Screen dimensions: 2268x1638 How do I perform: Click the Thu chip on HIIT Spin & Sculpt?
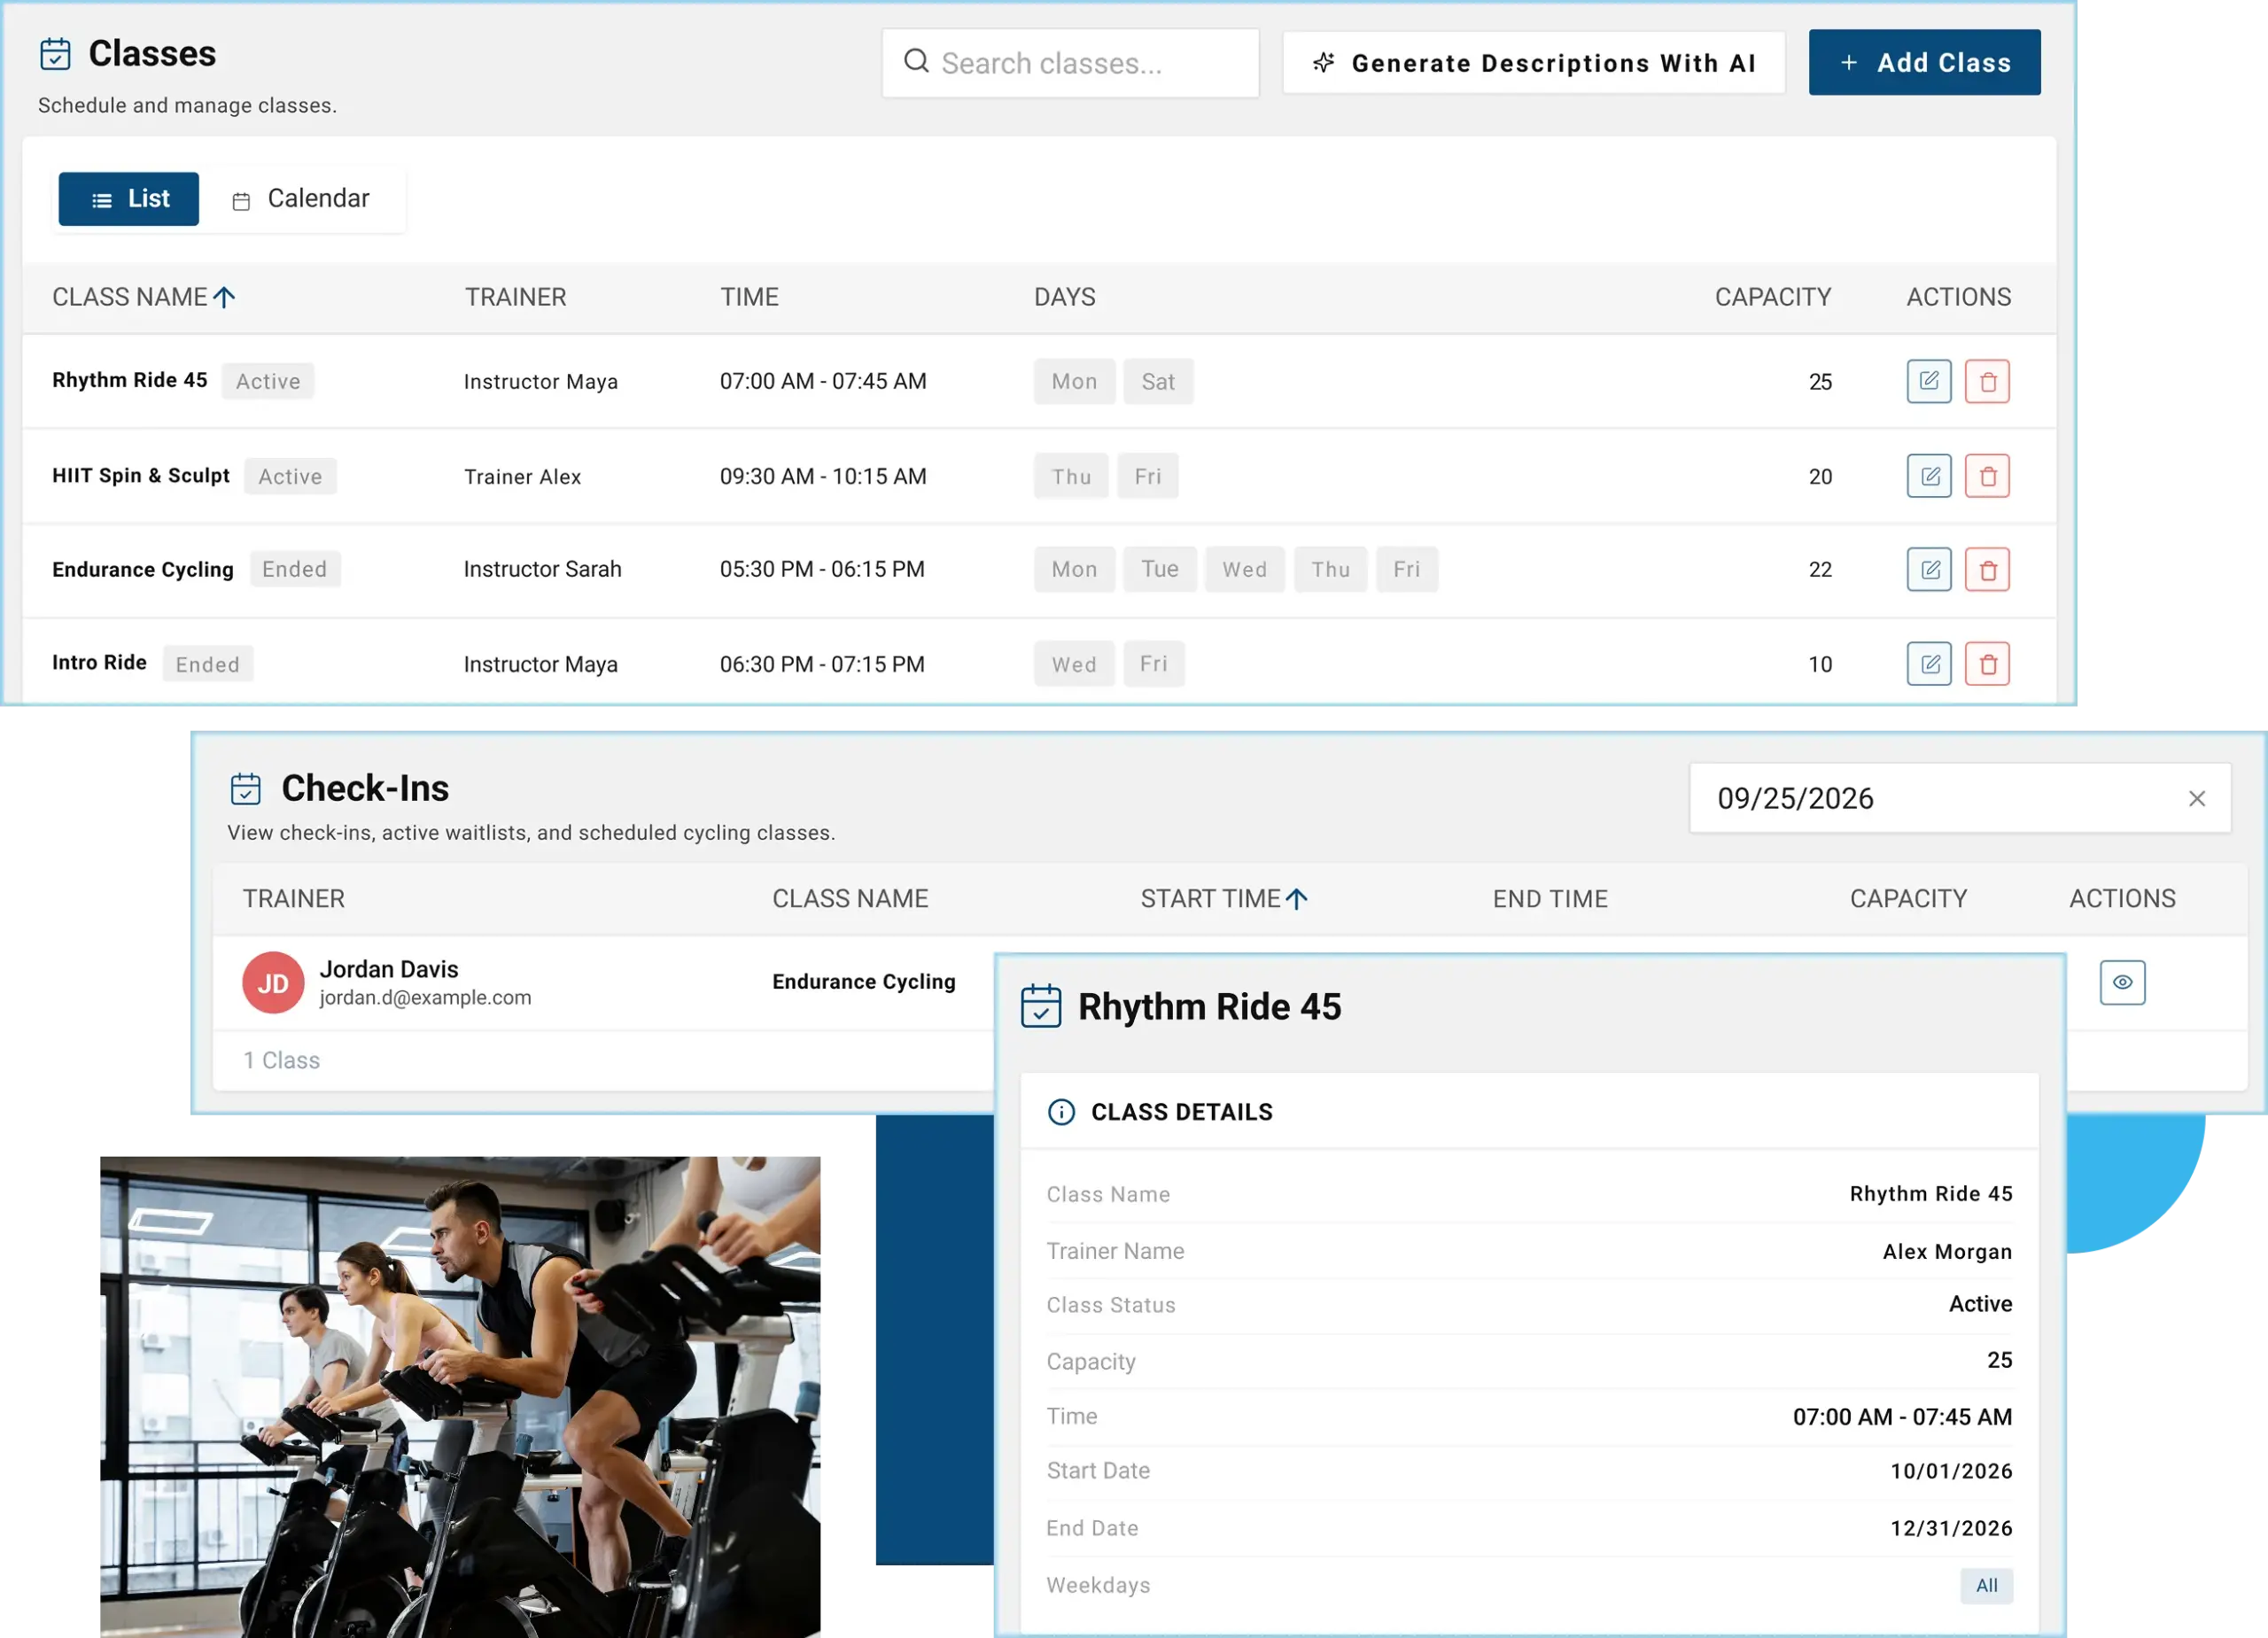[1070, 476]
